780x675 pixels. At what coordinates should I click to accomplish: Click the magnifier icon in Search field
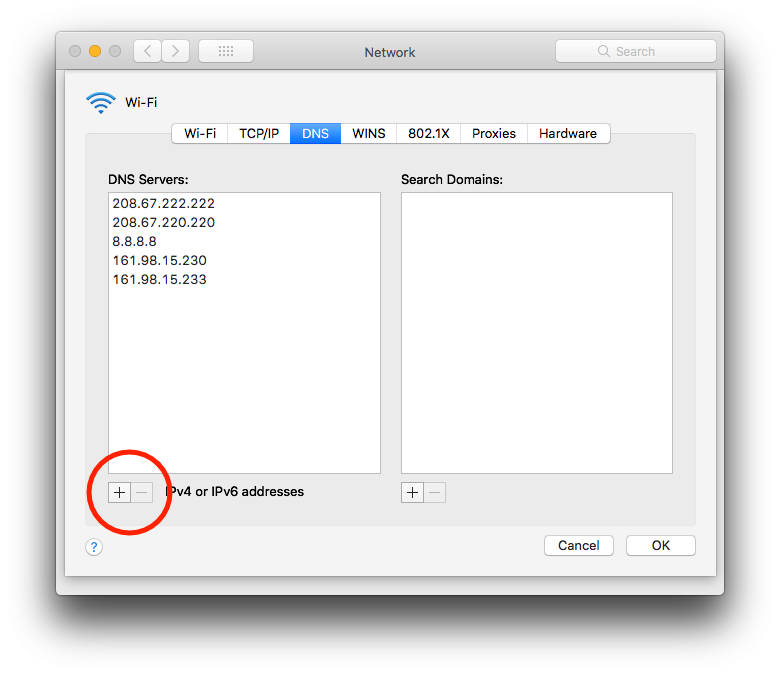click(x=603, y=51)
